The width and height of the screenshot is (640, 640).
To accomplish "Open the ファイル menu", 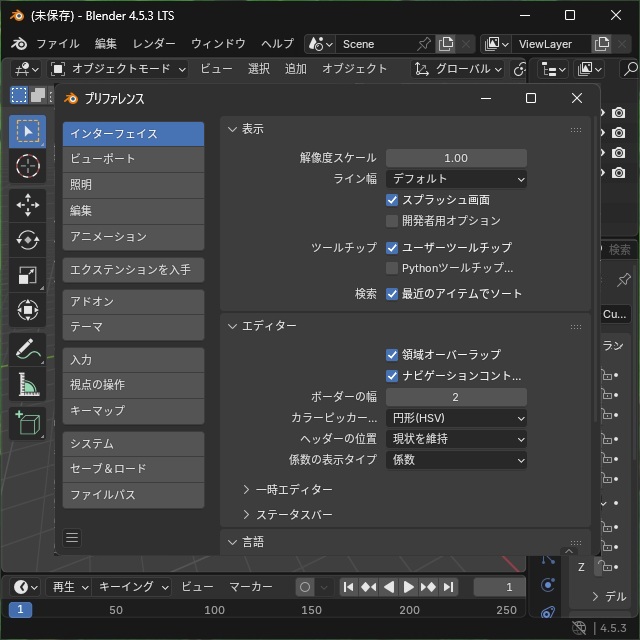I will pyautogui.click(x=58, y=44).
